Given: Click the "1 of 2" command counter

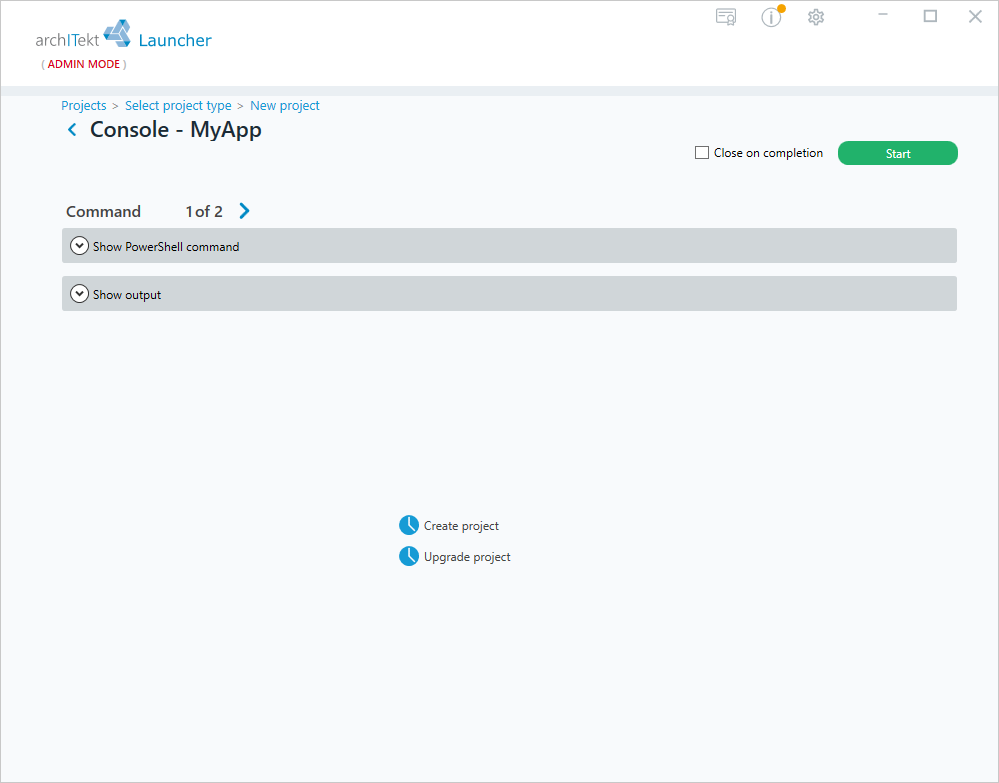Looking at the screenshot, I should [x=204, y=212].
